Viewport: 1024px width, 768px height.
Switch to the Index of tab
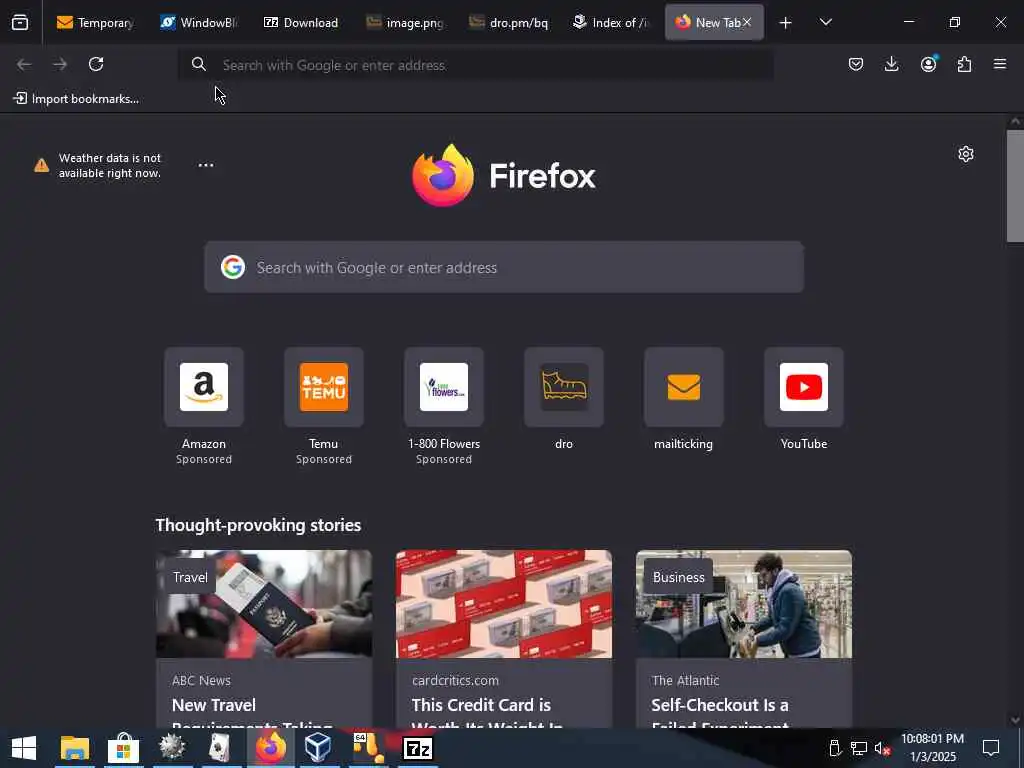click(611, 23)
